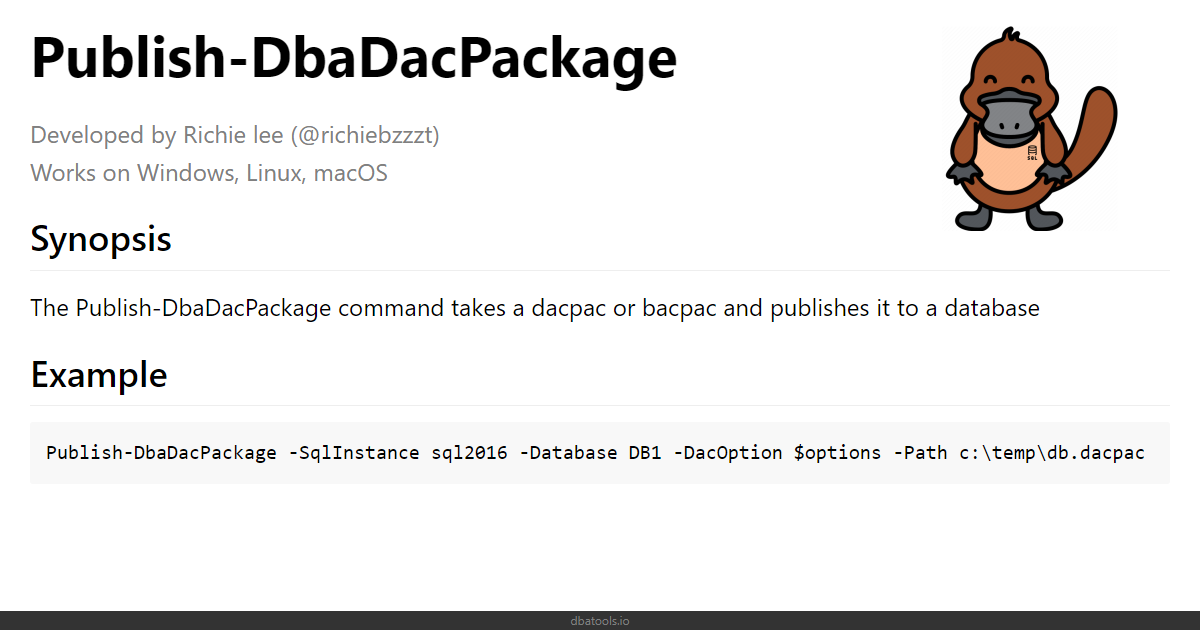
Task: Click the dark footer bar
Action: [600, 620]
